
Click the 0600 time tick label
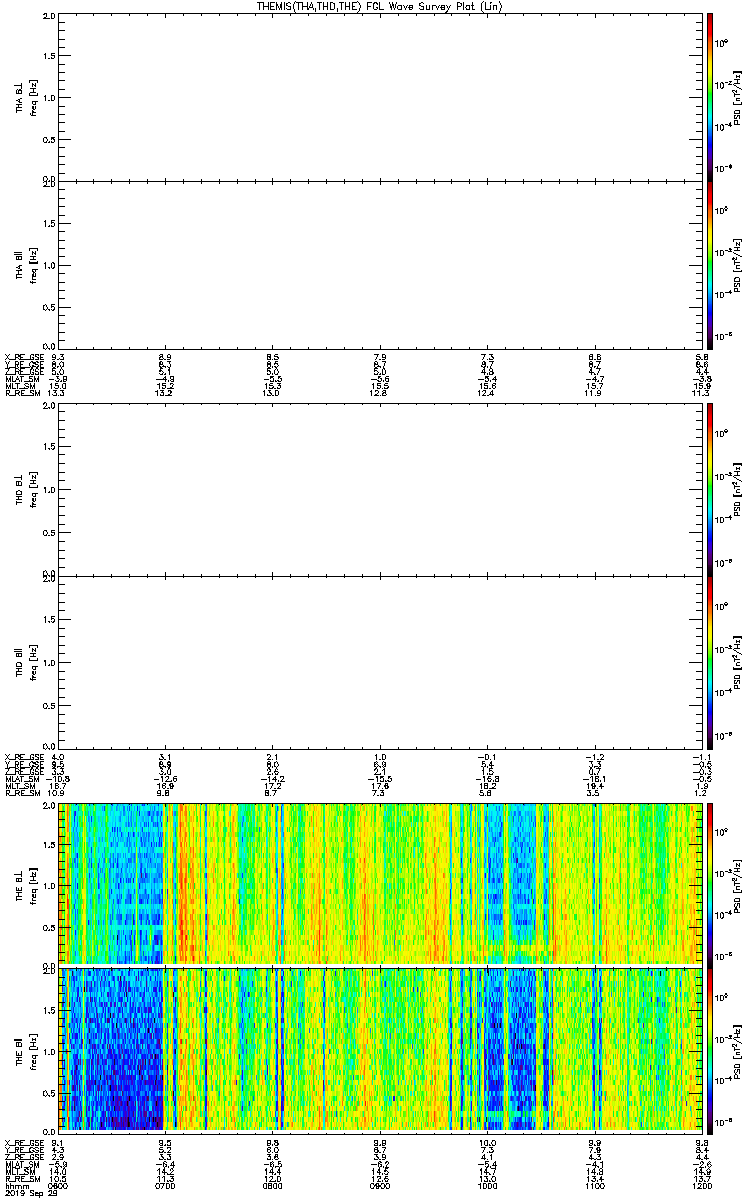click(60, 1185)
